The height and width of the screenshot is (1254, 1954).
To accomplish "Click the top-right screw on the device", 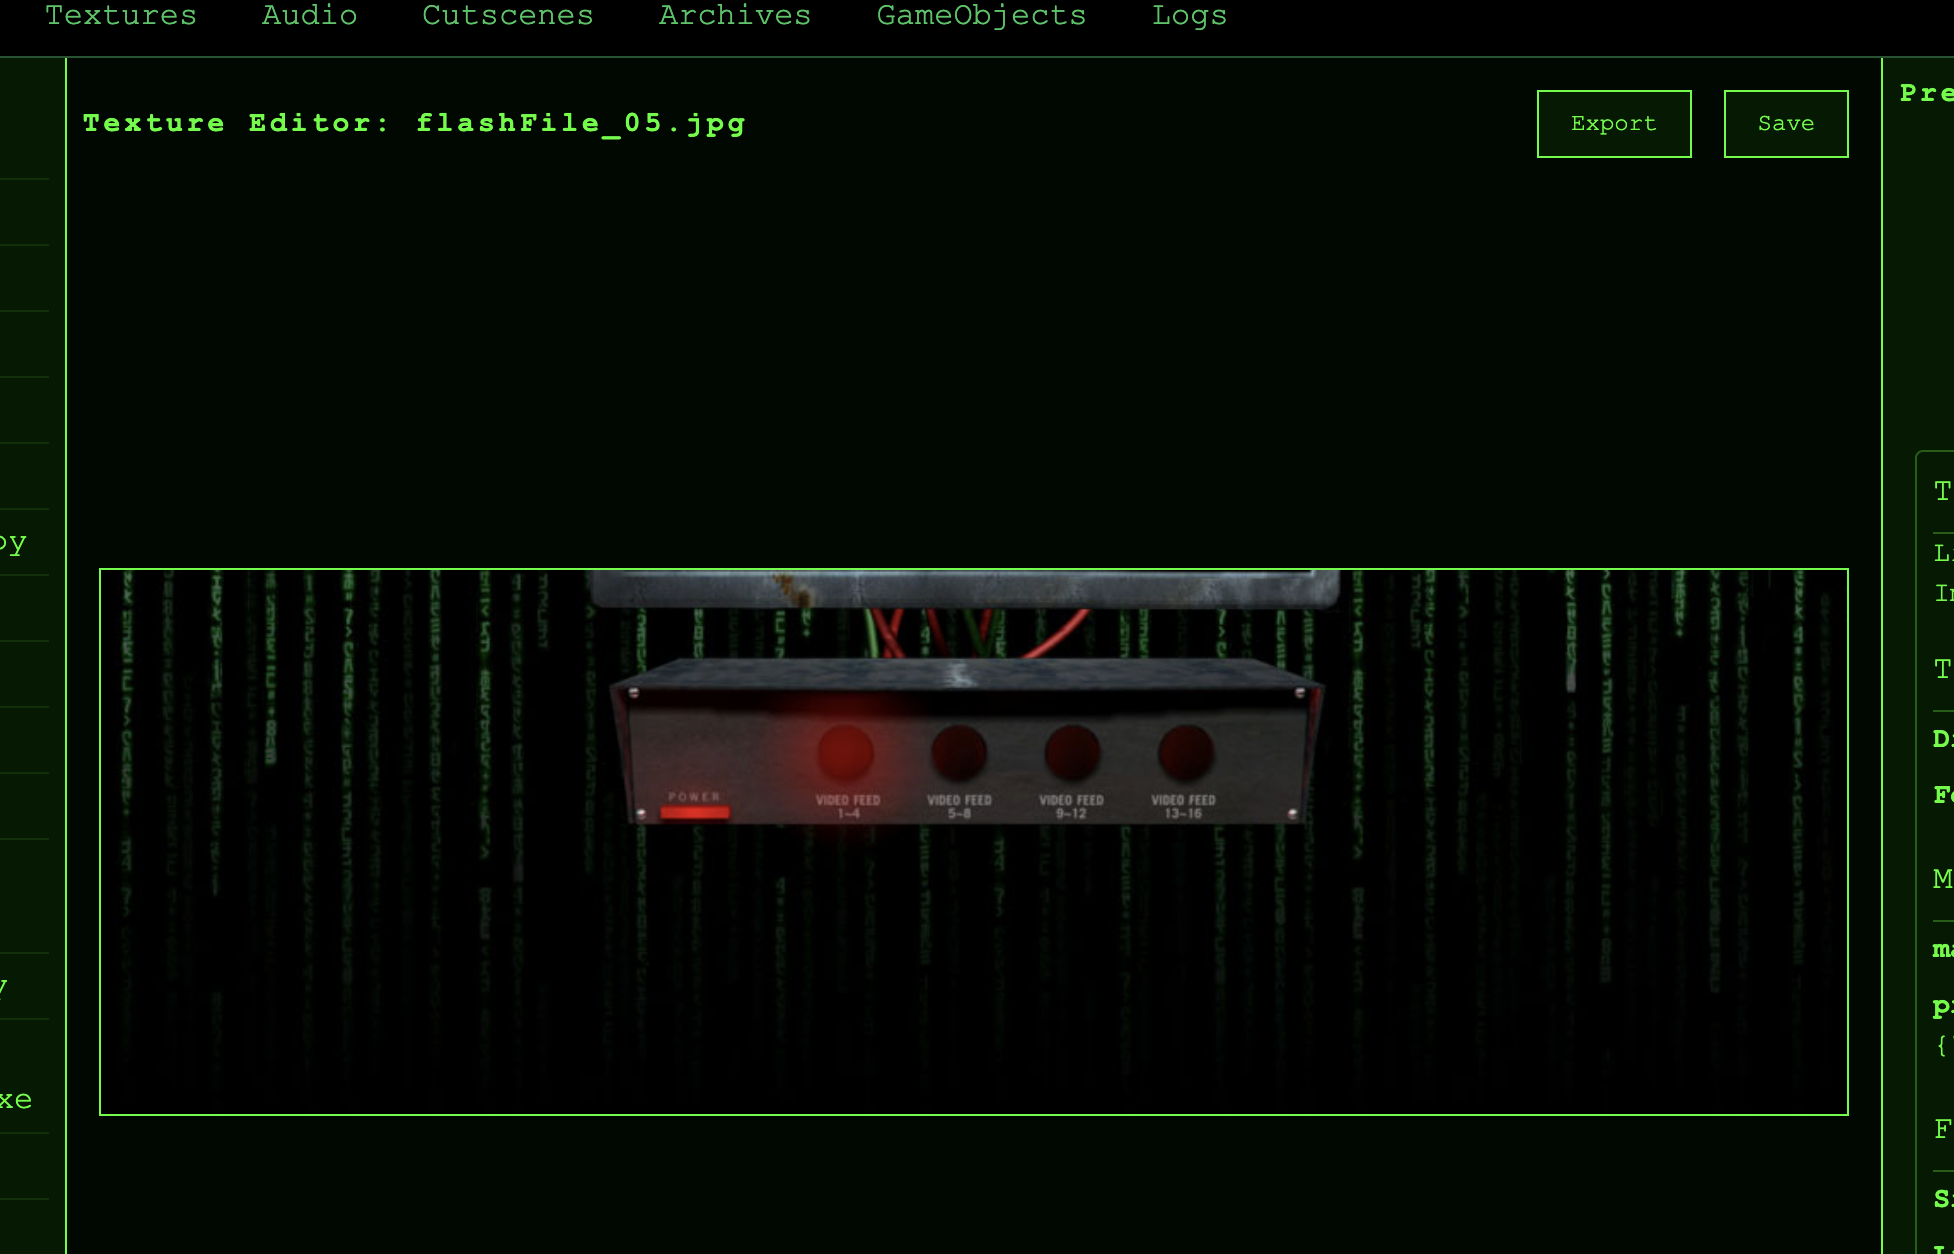I will 1299,692.
